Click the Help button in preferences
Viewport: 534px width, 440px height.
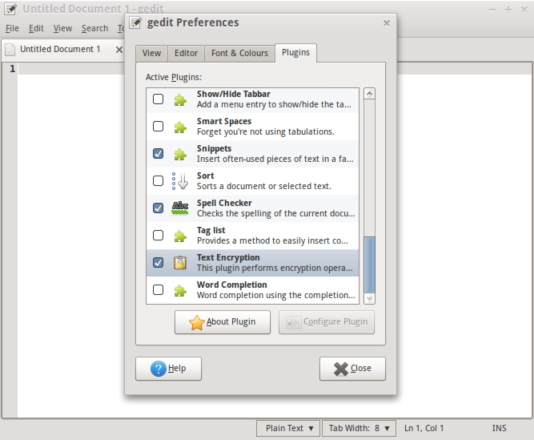(168, 368)
